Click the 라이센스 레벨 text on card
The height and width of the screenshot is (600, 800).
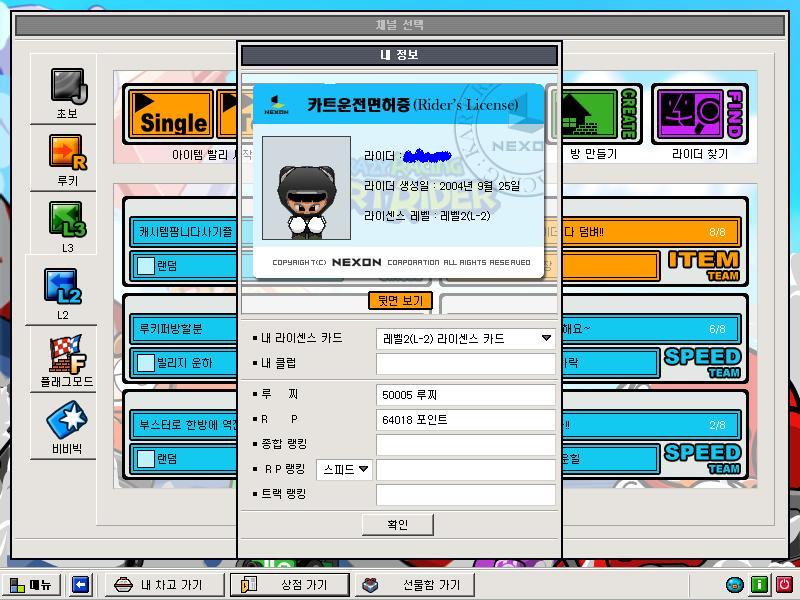pos(427,216)
